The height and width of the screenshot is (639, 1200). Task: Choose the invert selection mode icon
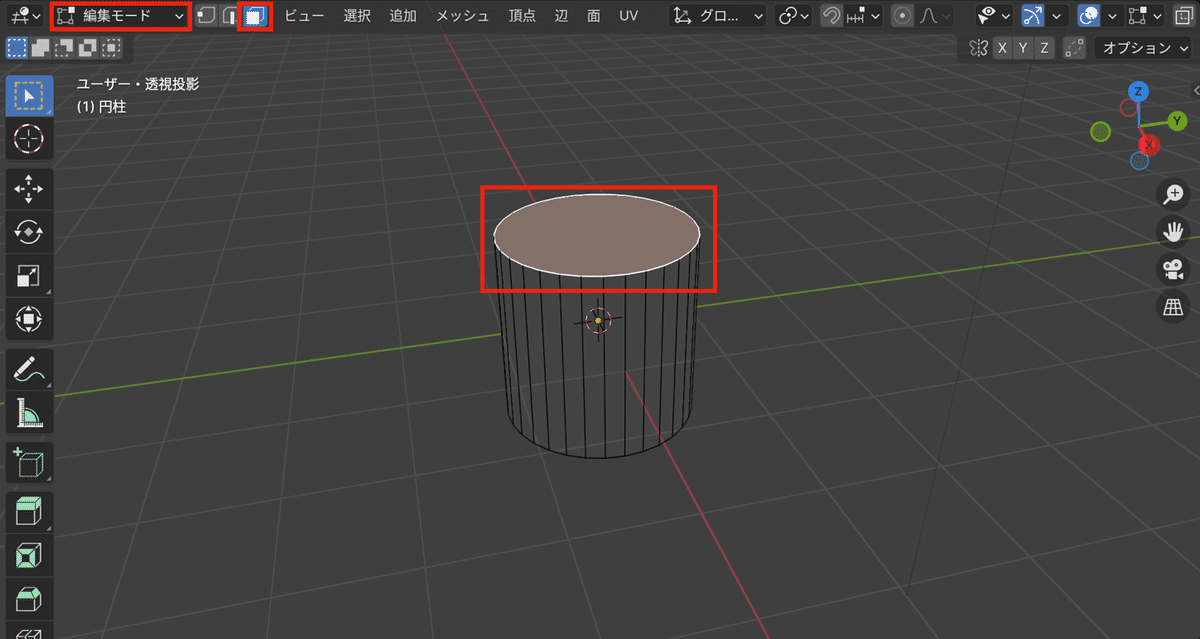coord(89,47)
